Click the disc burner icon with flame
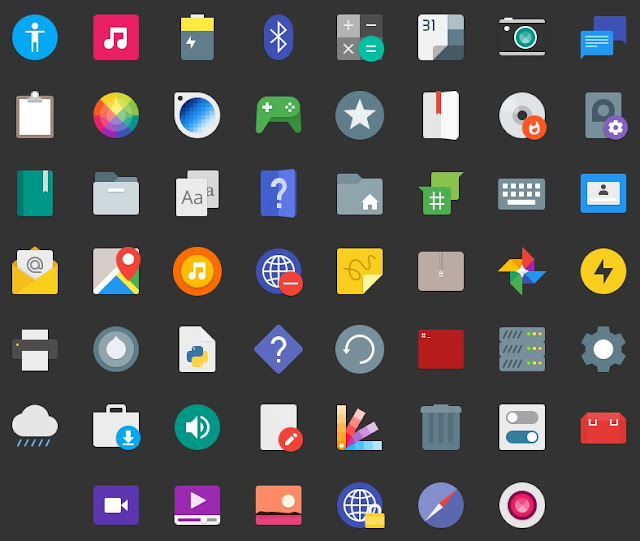The width and height of the screenshot is (640, 541). (x=522, y=116)
